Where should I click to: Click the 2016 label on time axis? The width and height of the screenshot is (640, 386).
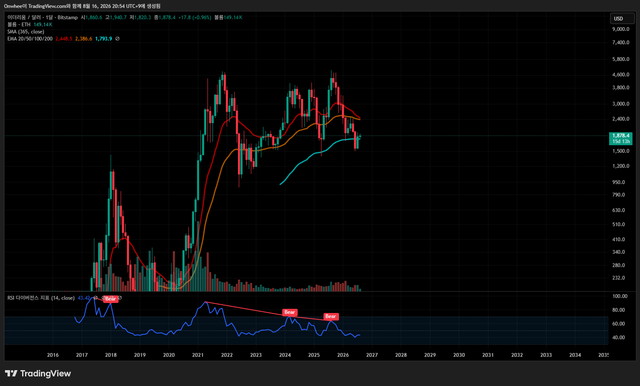click(53, 355)
